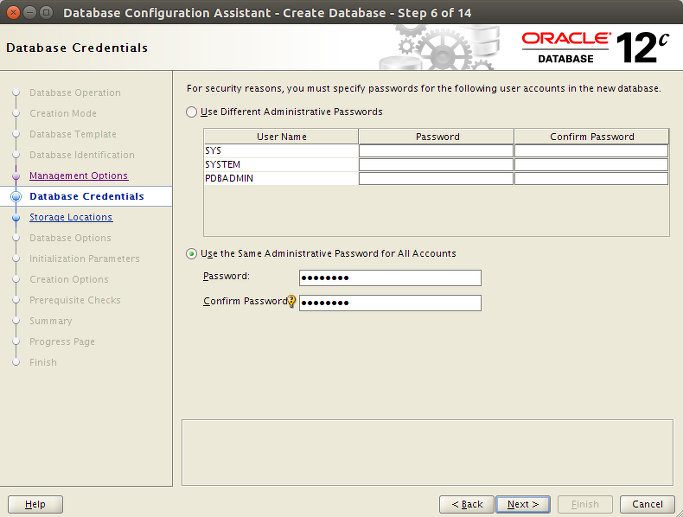Image resolution: width=683 pixels, height=517 pixels.
Task: Click PDBADMIN password table cell
Action: click(436, 179)
